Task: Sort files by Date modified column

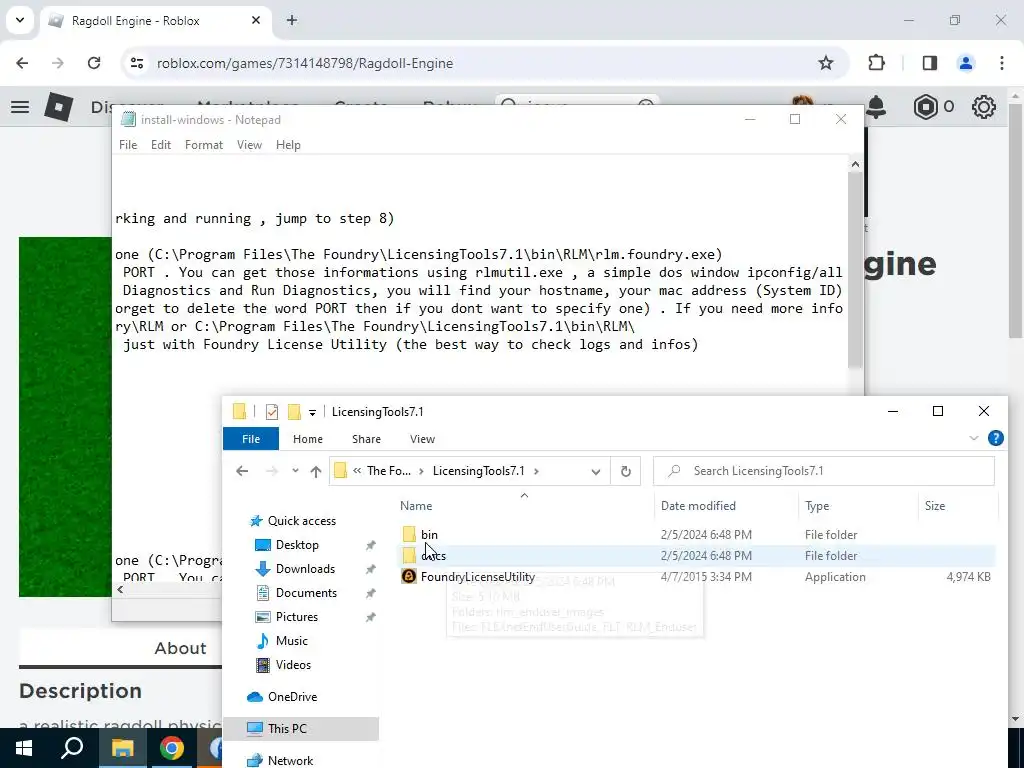Action: click(697, 506)
